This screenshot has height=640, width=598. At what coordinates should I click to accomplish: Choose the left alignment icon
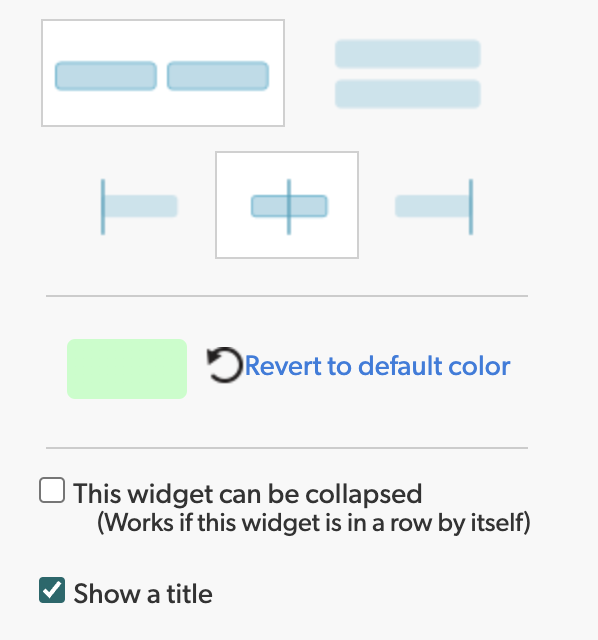coord(139,207)
